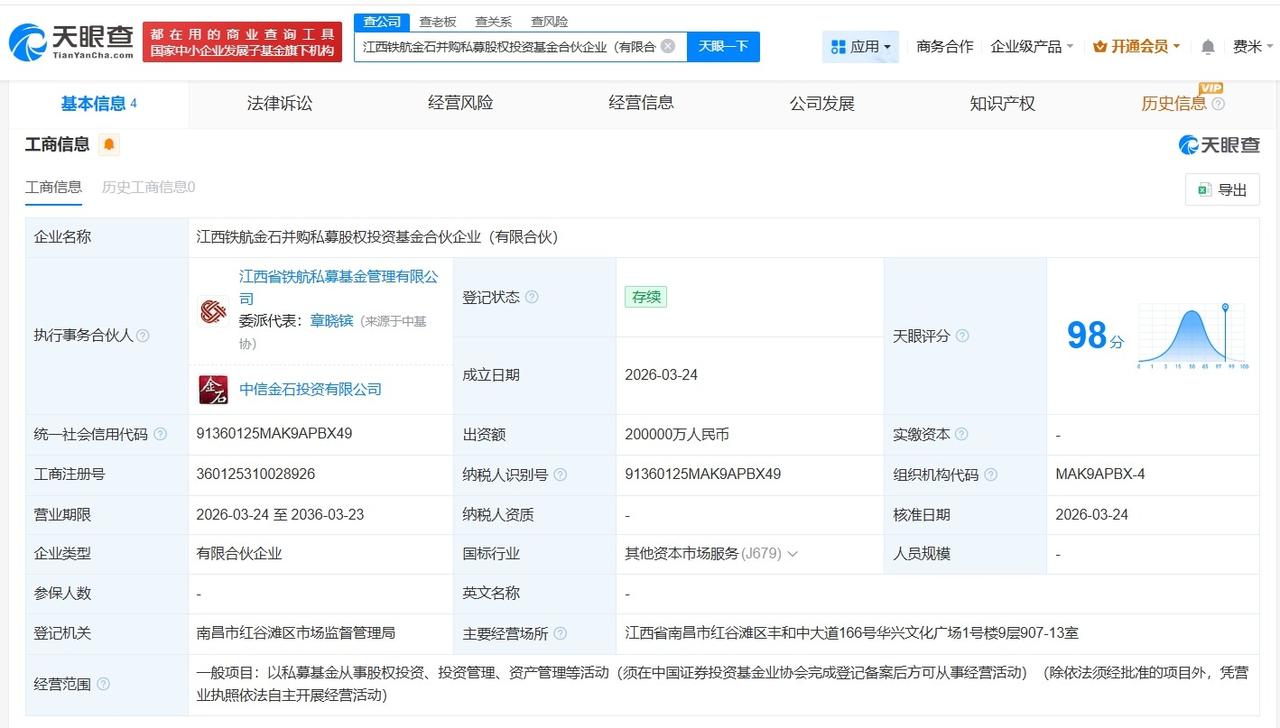Click the 天眼查 watermark logo above the table
The width and height of the screenshot is (1280, 728).
(1220, 144)
